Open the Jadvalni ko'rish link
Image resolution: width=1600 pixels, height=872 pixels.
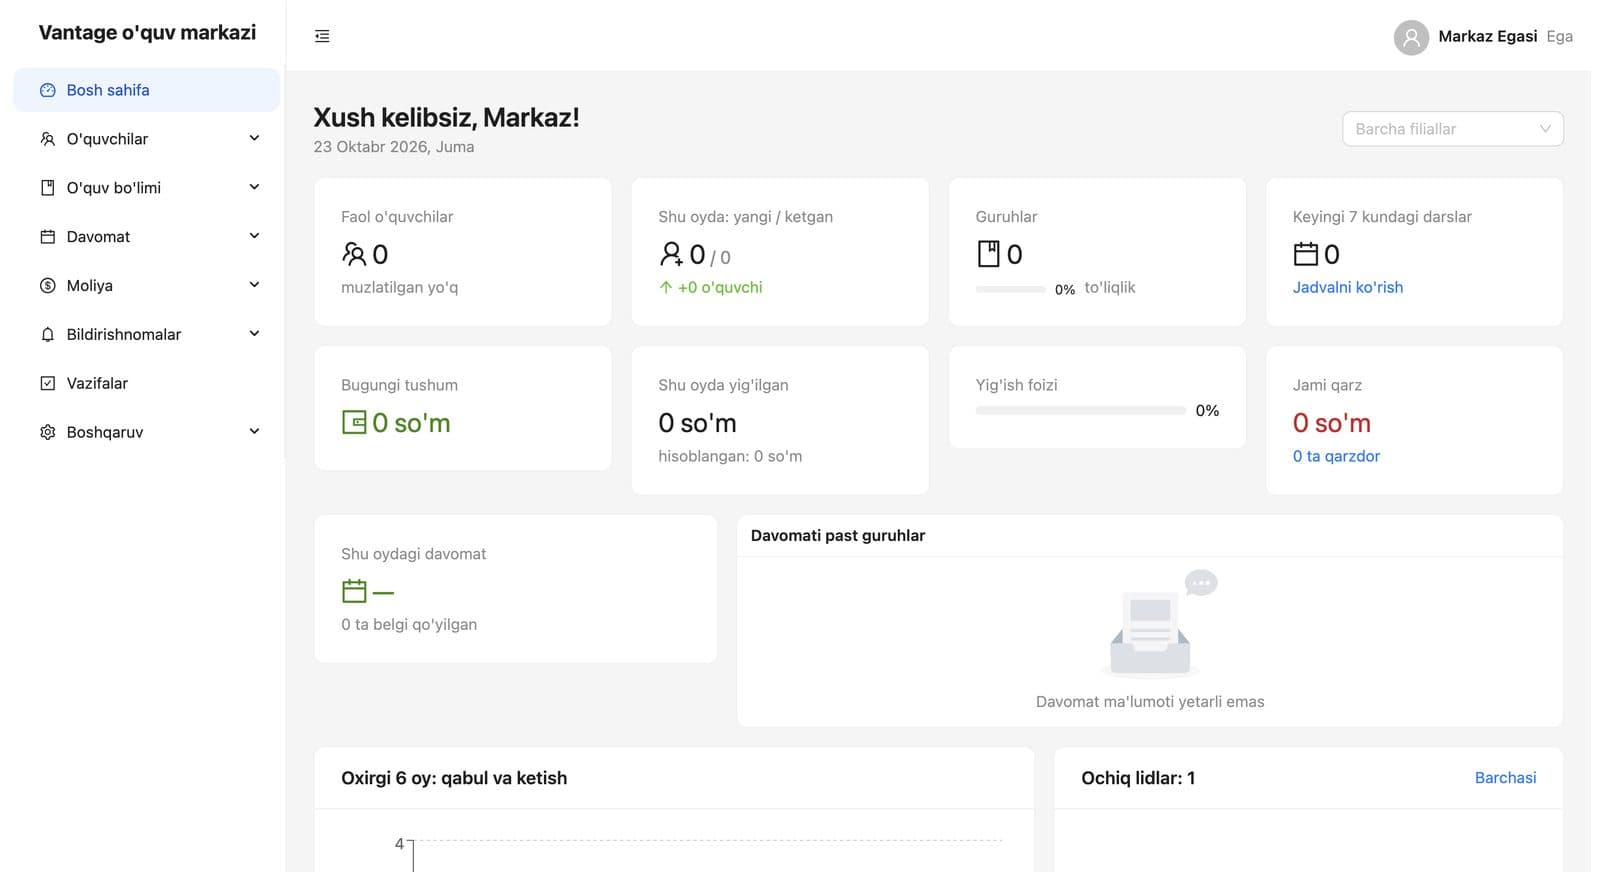pyautogui.click(x=1347, y=287)
